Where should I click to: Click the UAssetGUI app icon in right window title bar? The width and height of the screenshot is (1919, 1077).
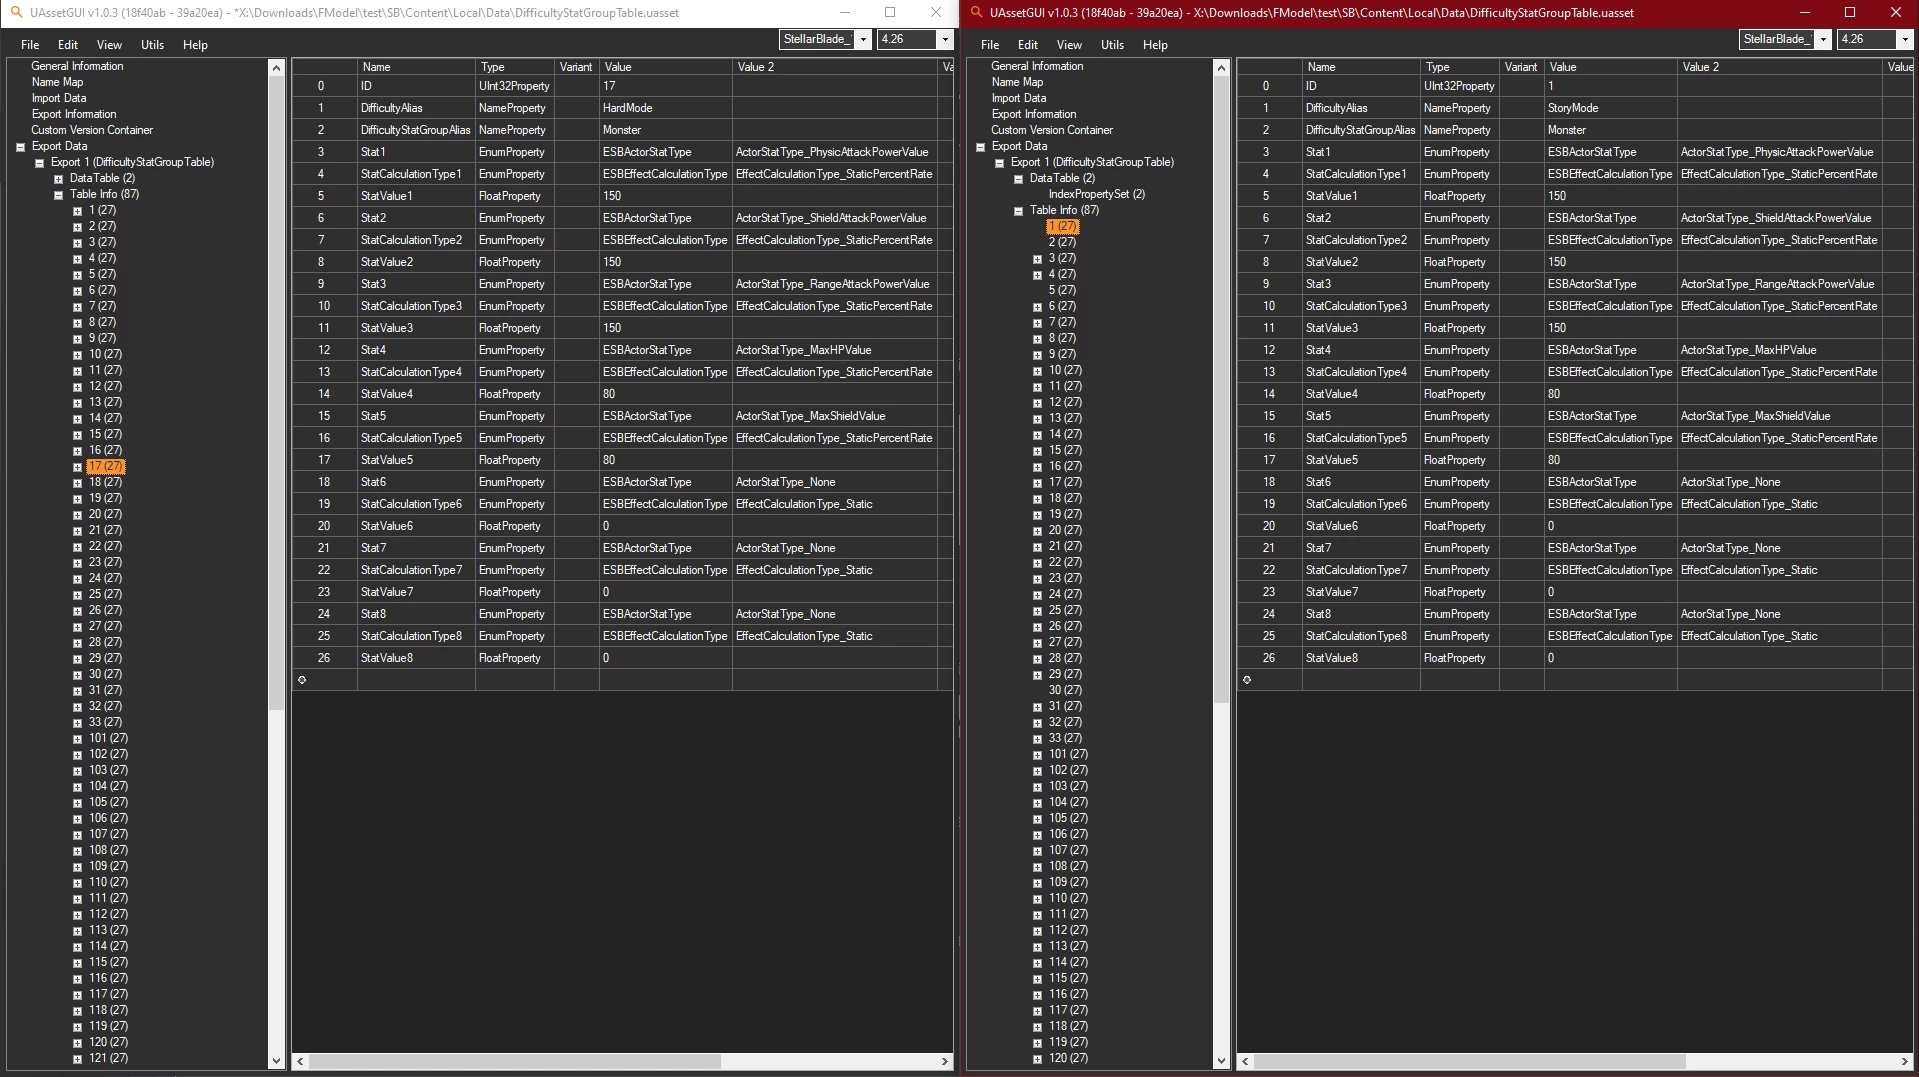[977, 13]
